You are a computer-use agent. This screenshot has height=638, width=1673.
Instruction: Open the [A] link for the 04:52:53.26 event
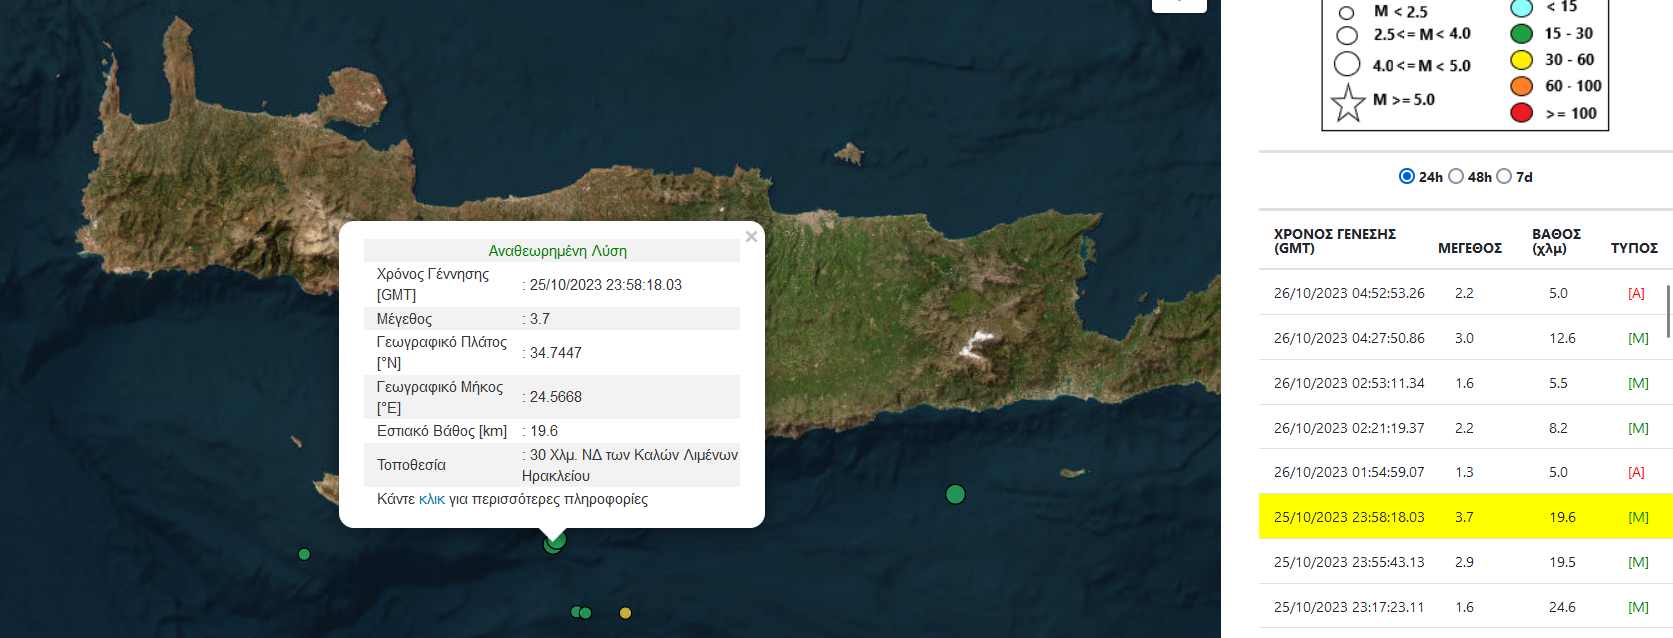pyautogui.click(x=1636, y=293)
